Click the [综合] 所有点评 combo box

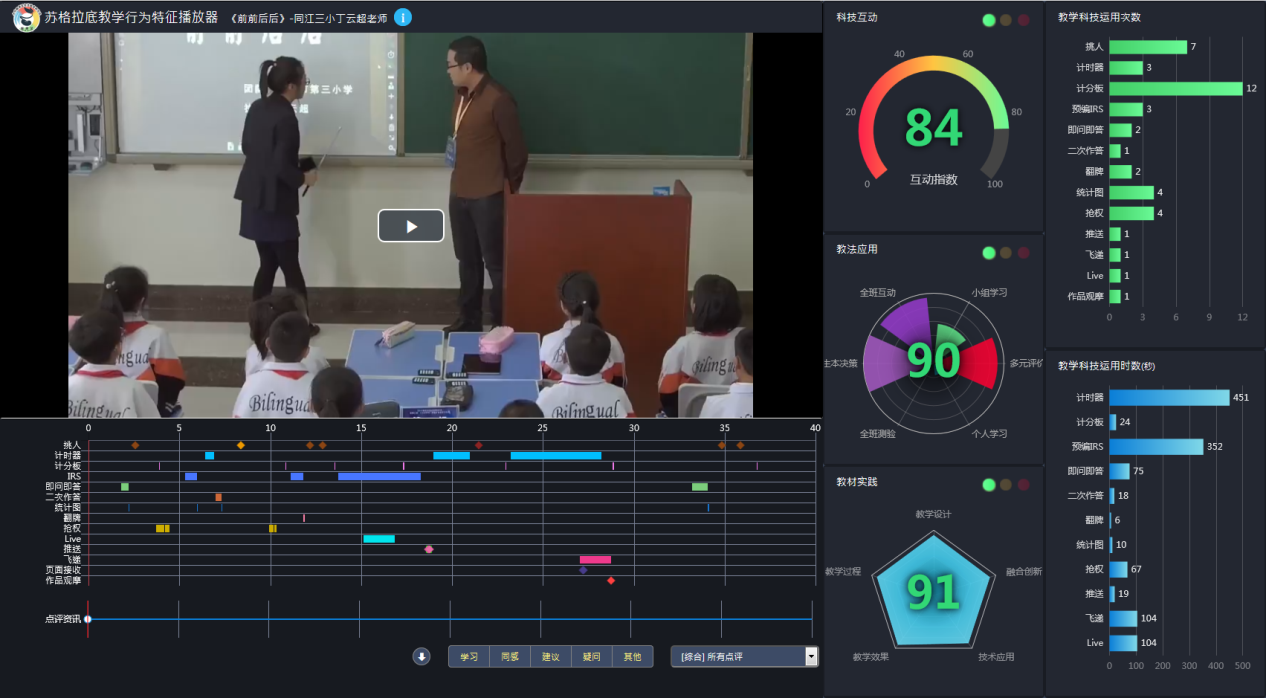click(x=737, y=657)
